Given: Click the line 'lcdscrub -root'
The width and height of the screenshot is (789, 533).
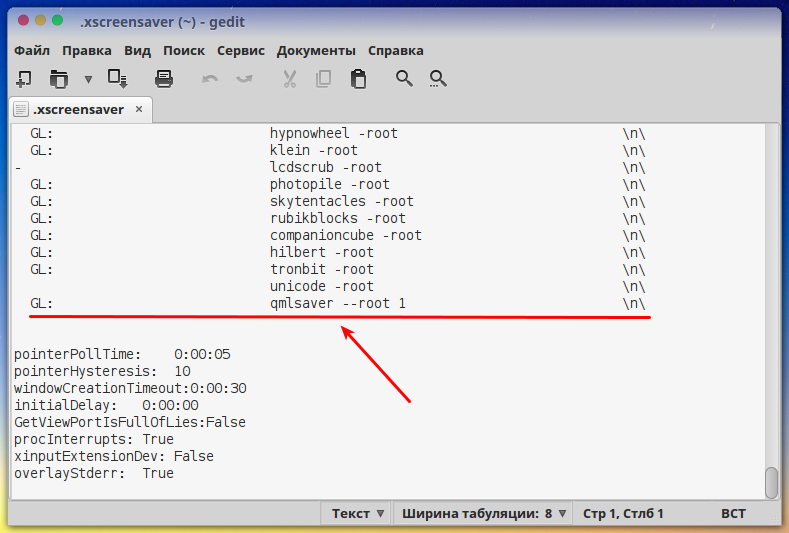Looking at the screenshot, I should [x=326, y=168].
